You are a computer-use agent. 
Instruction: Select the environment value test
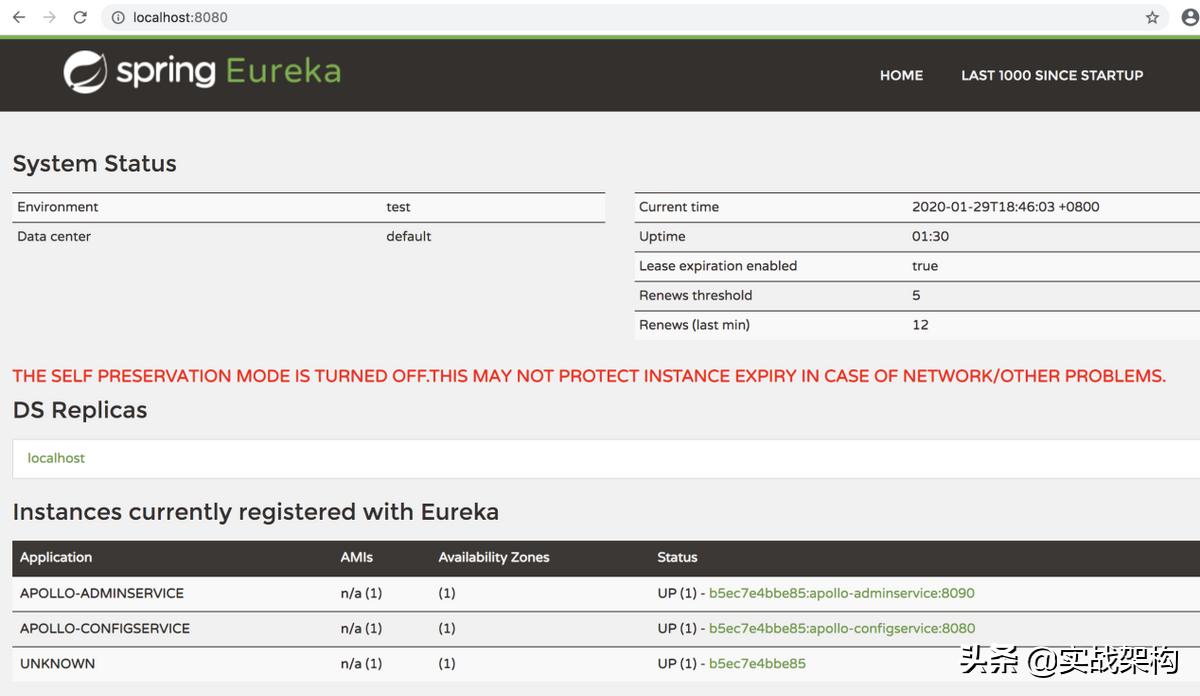coord(398,207)
